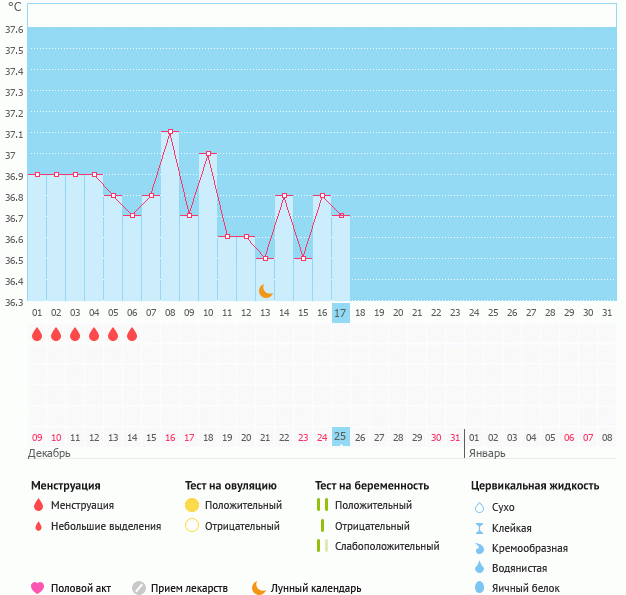626x595 pixels.
Task: Click the Половой акт legend label
Action: 82,588
